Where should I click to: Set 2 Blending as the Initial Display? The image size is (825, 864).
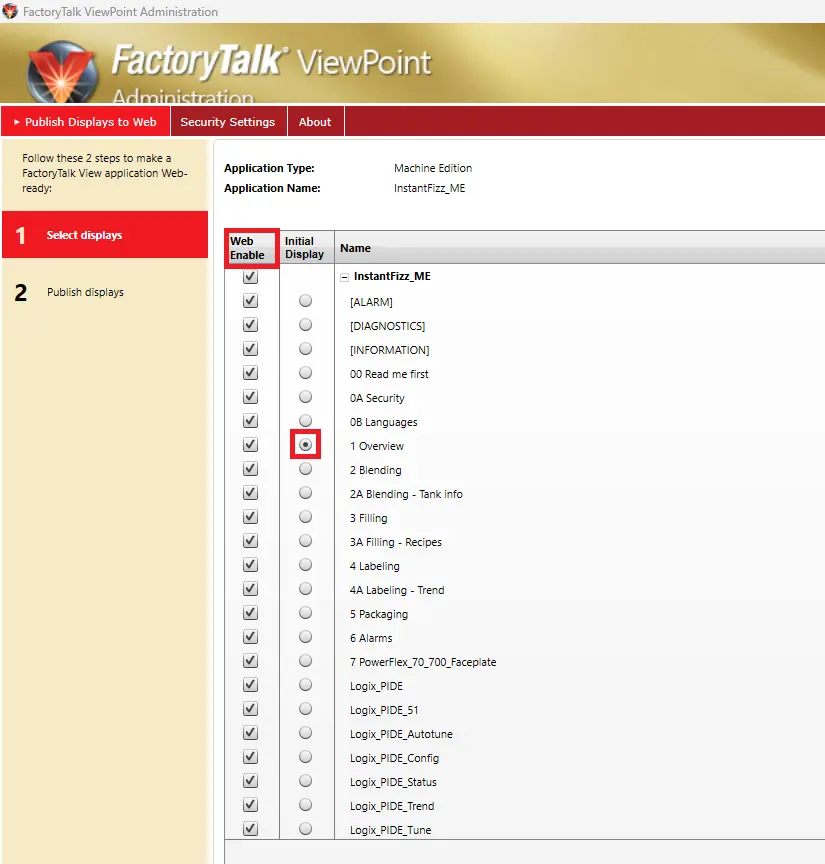(305, 469)
